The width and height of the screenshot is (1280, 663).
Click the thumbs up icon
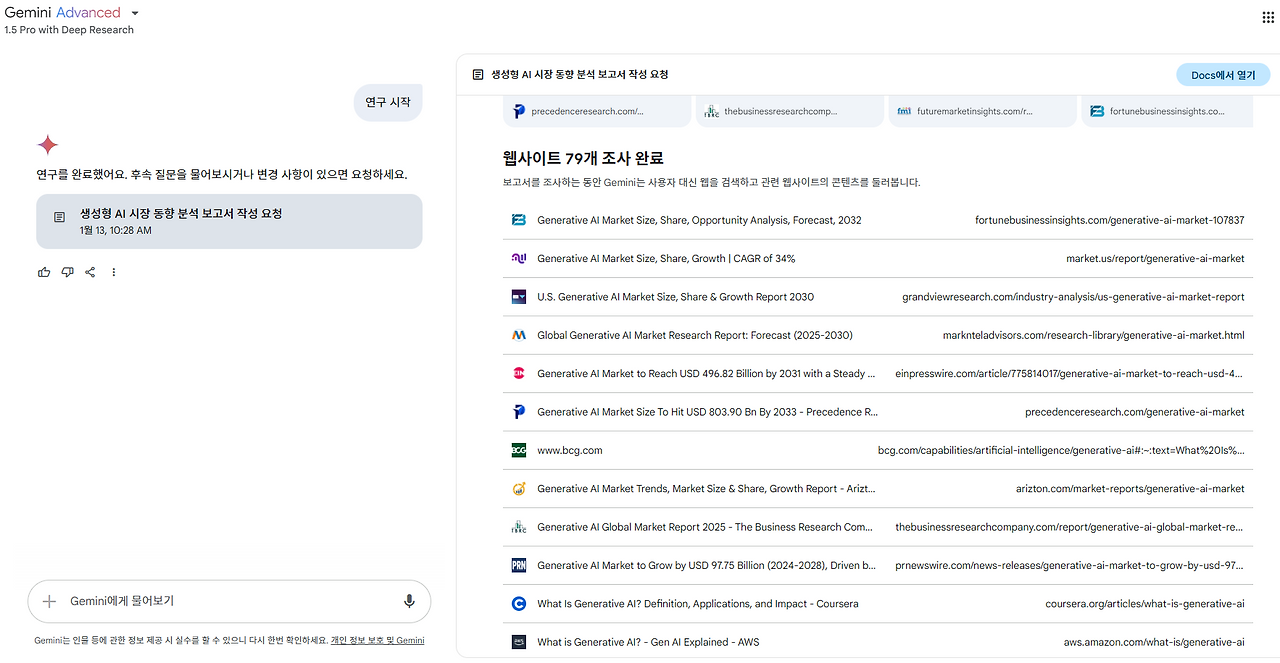tap(44, 272)
